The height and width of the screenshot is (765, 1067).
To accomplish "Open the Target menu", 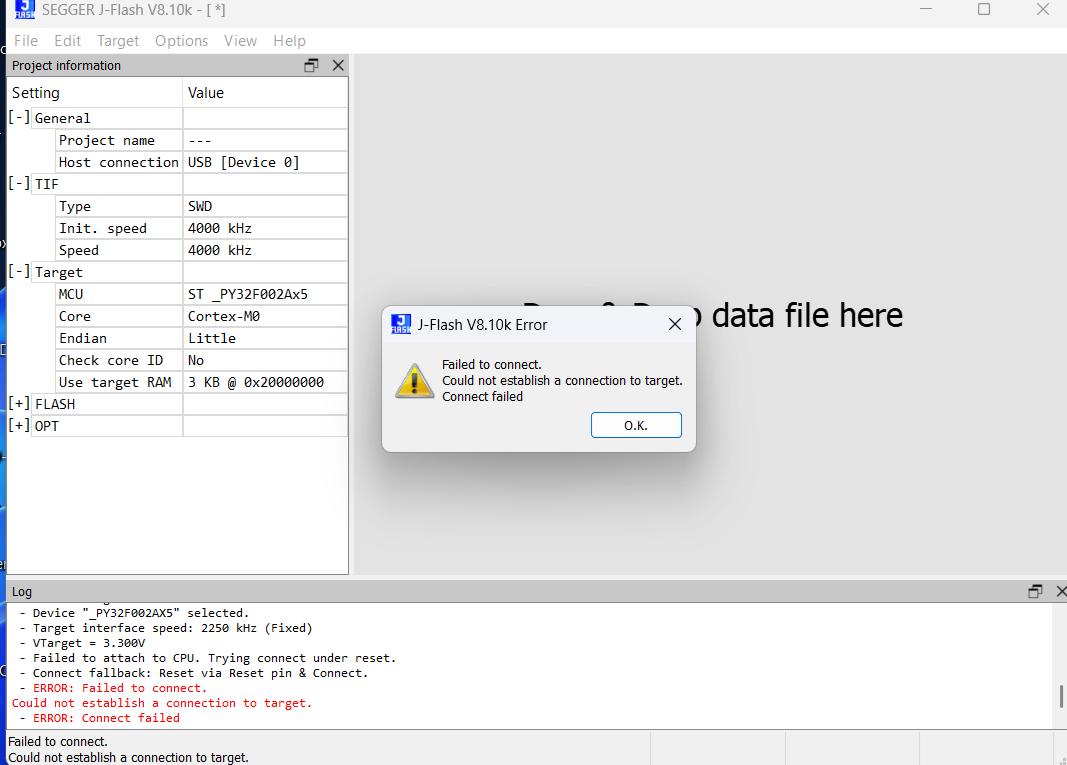I will pyautogui.click(x=118, y=41).
